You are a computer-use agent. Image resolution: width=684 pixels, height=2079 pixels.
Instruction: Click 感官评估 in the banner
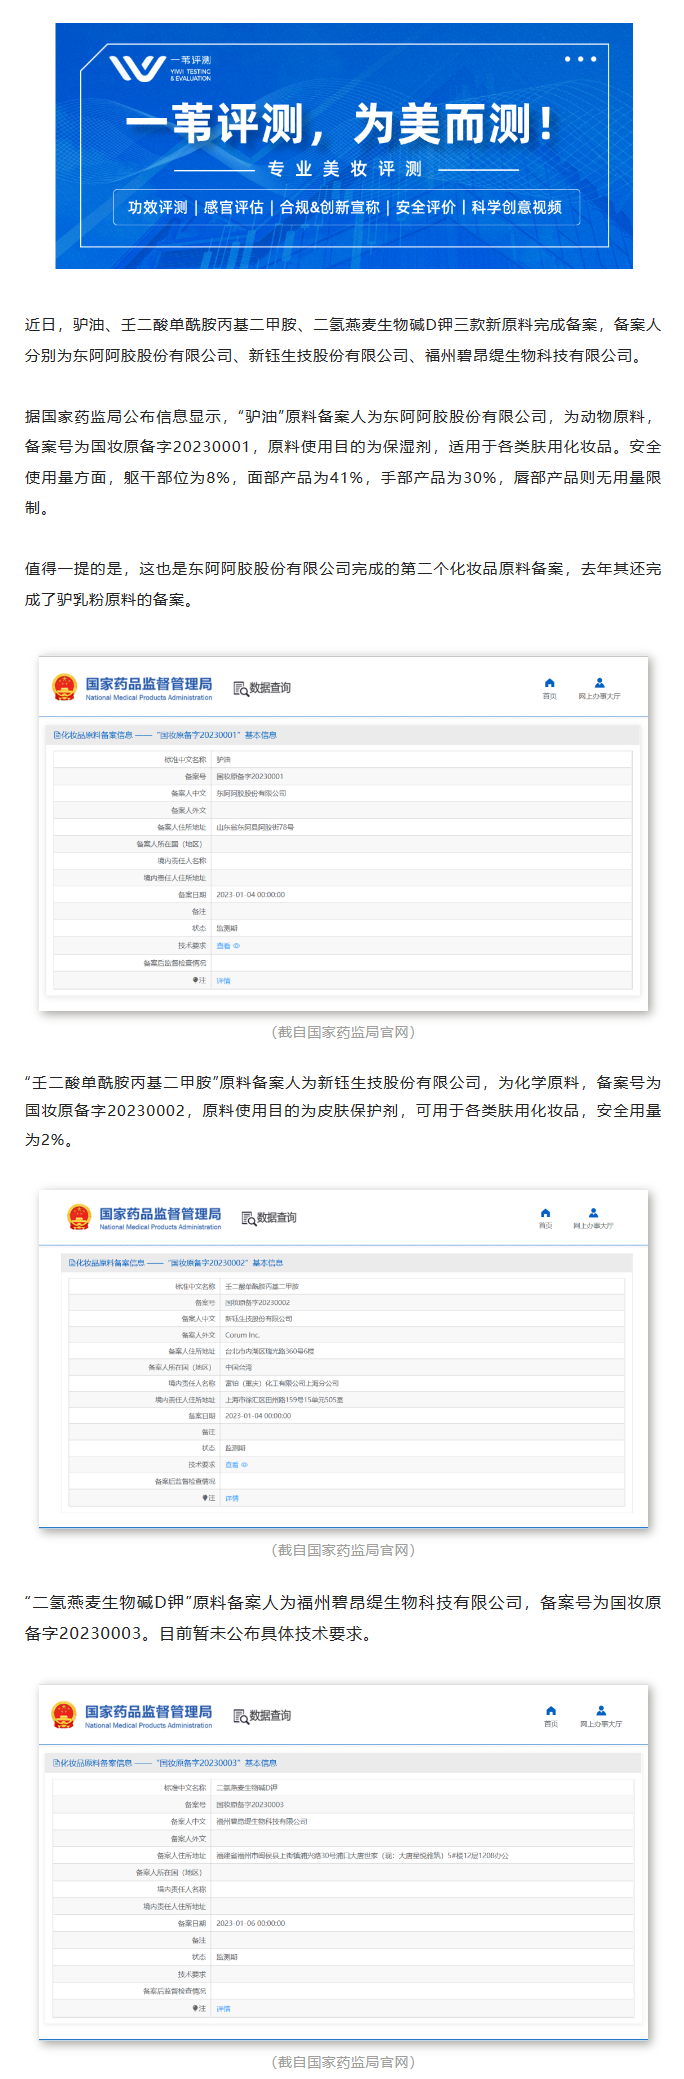tap(234, 207)
